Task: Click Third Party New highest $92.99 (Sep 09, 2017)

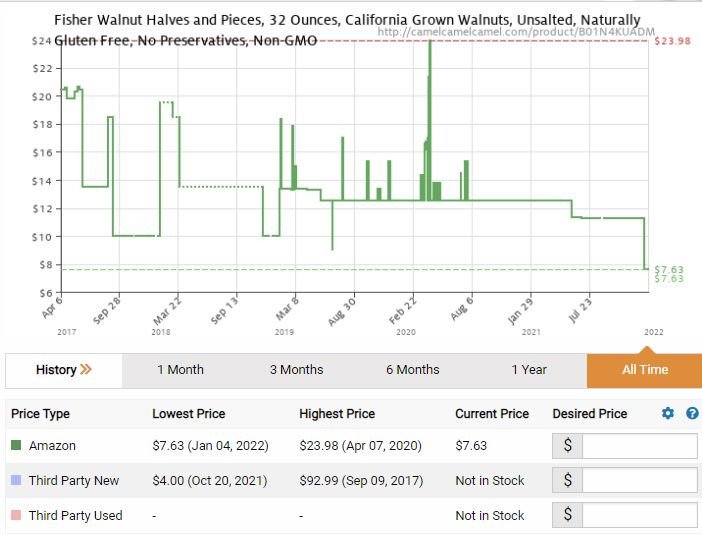Action: coord(361,480)
